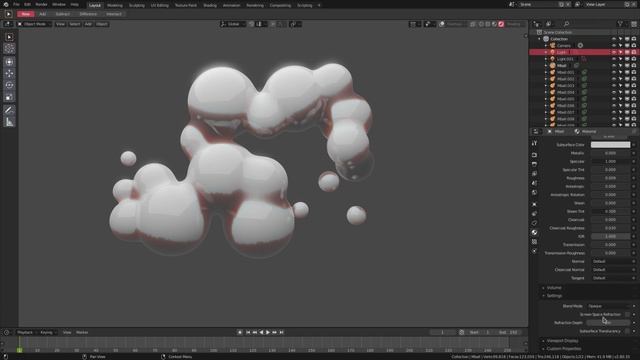The width and height of the screenshot is (640, 360).
Task: Jump to timeline end button
Action: [x=282, y=332]
